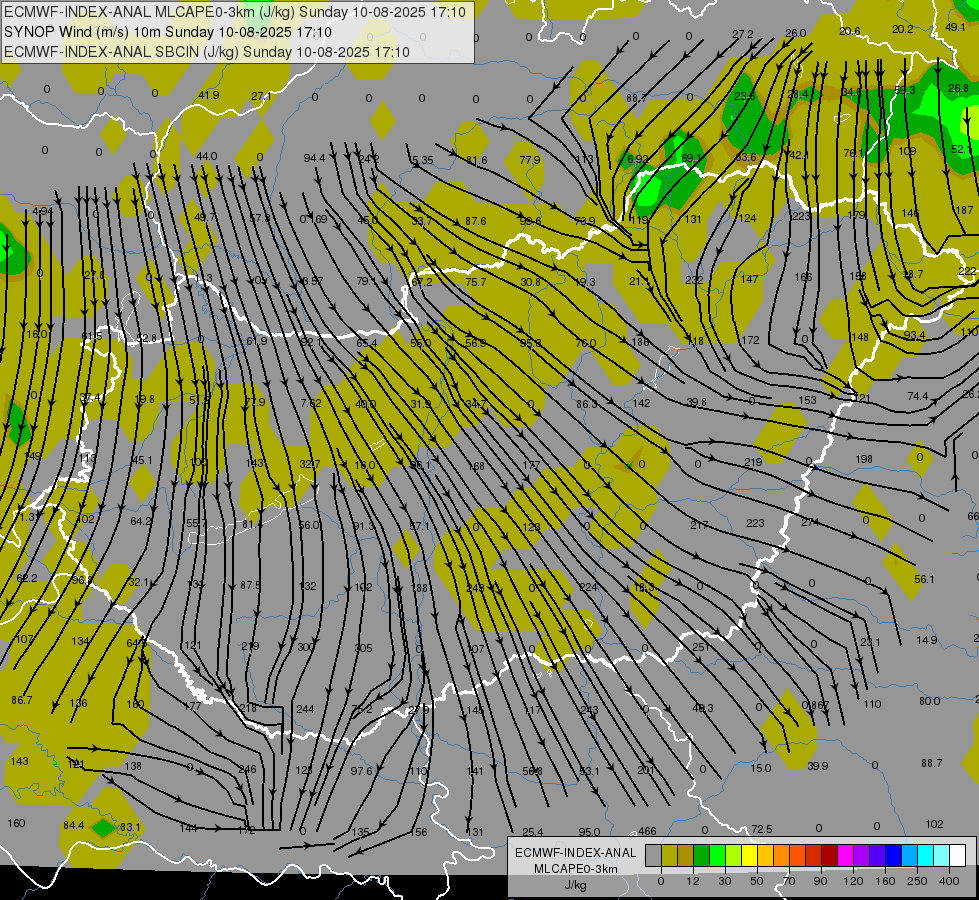Click the legend tick label 50
The image size is (979, 900).
click(757, 881)
